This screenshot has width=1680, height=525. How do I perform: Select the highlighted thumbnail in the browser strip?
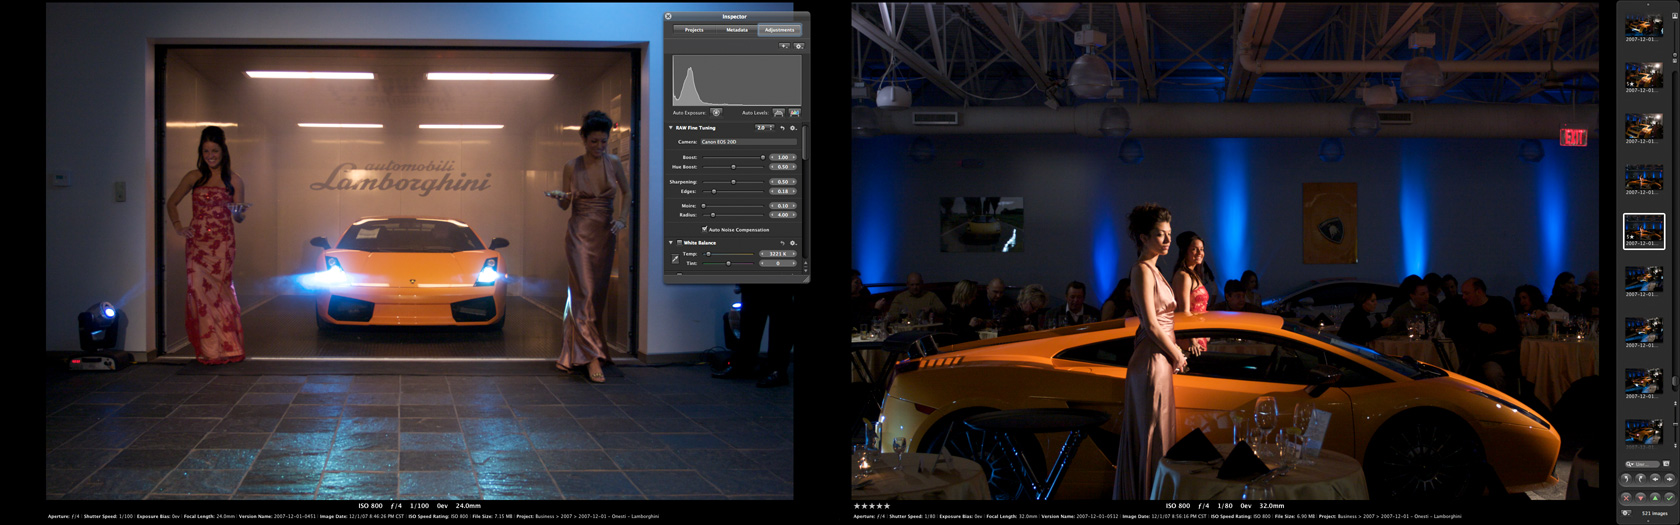1644,231
